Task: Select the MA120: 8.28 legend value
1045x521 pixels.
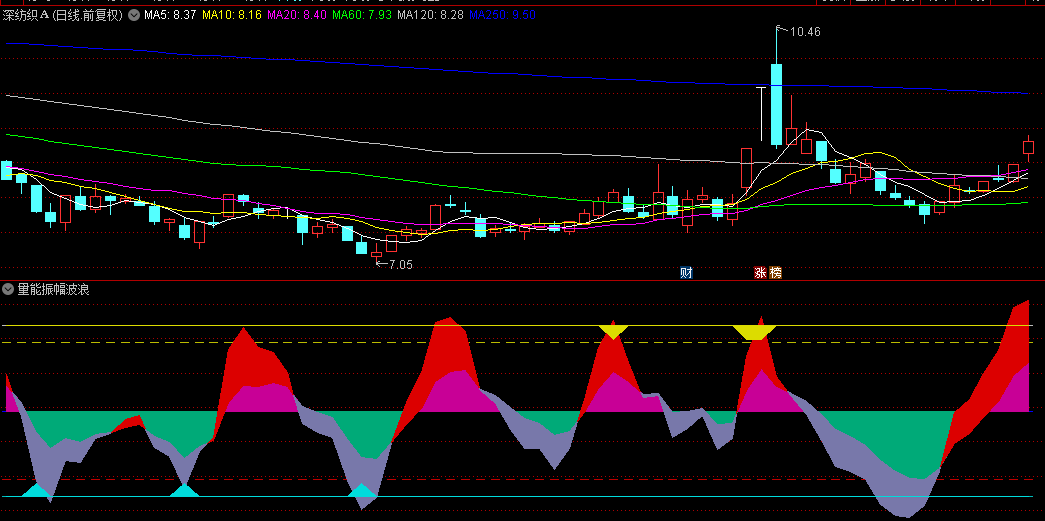Action: click(430, 15)
